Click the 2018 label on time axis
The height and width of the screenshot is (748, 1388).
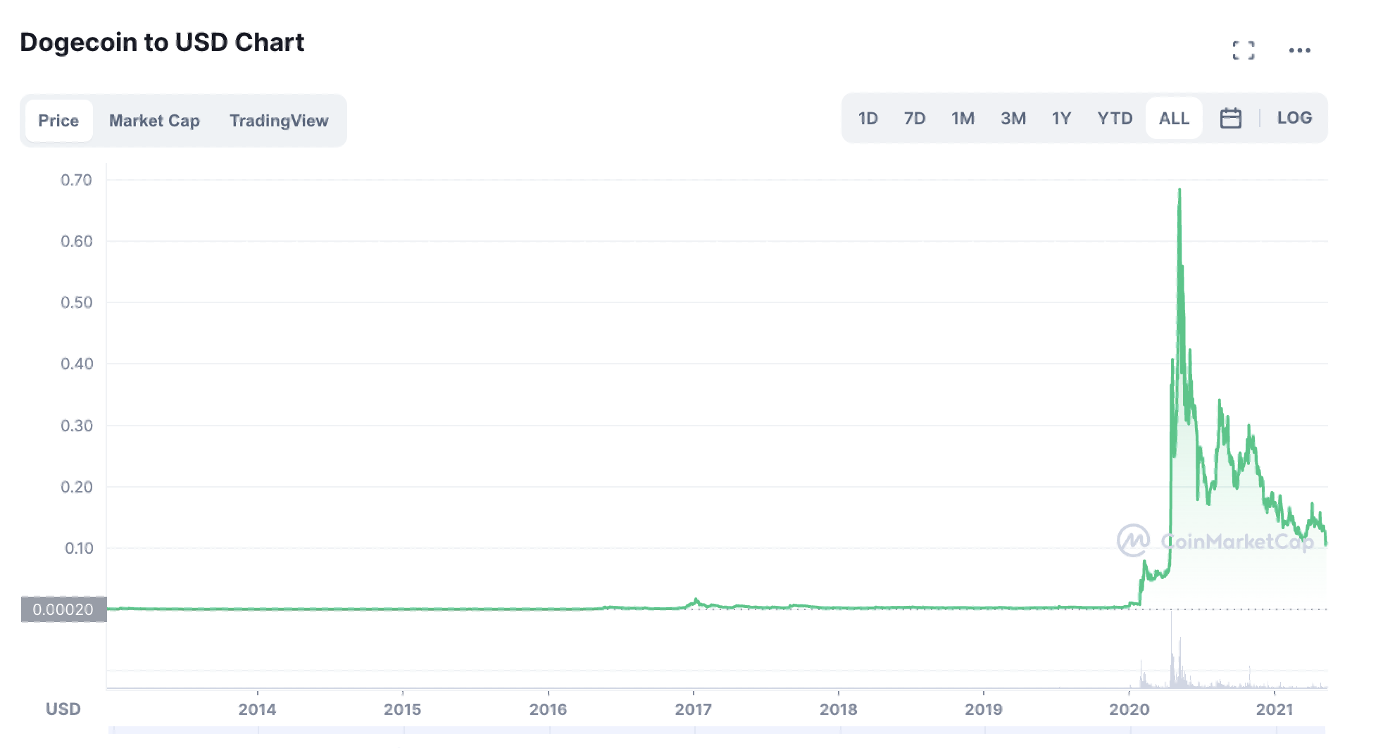(838, 709)
